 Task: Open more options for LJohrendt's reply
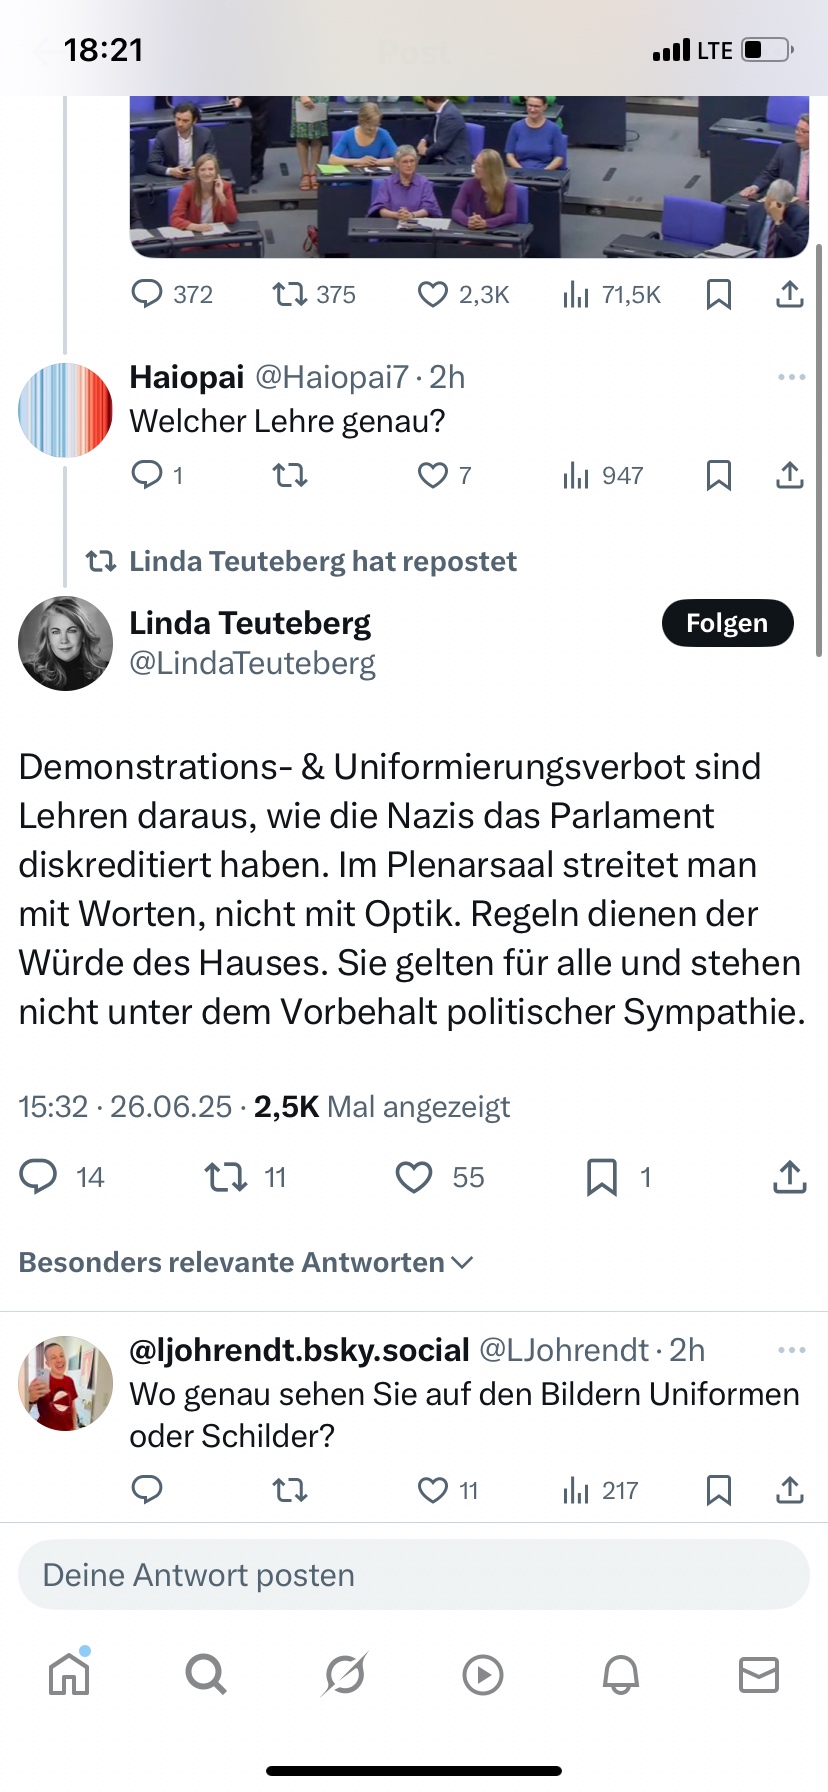pos(791,1350)
